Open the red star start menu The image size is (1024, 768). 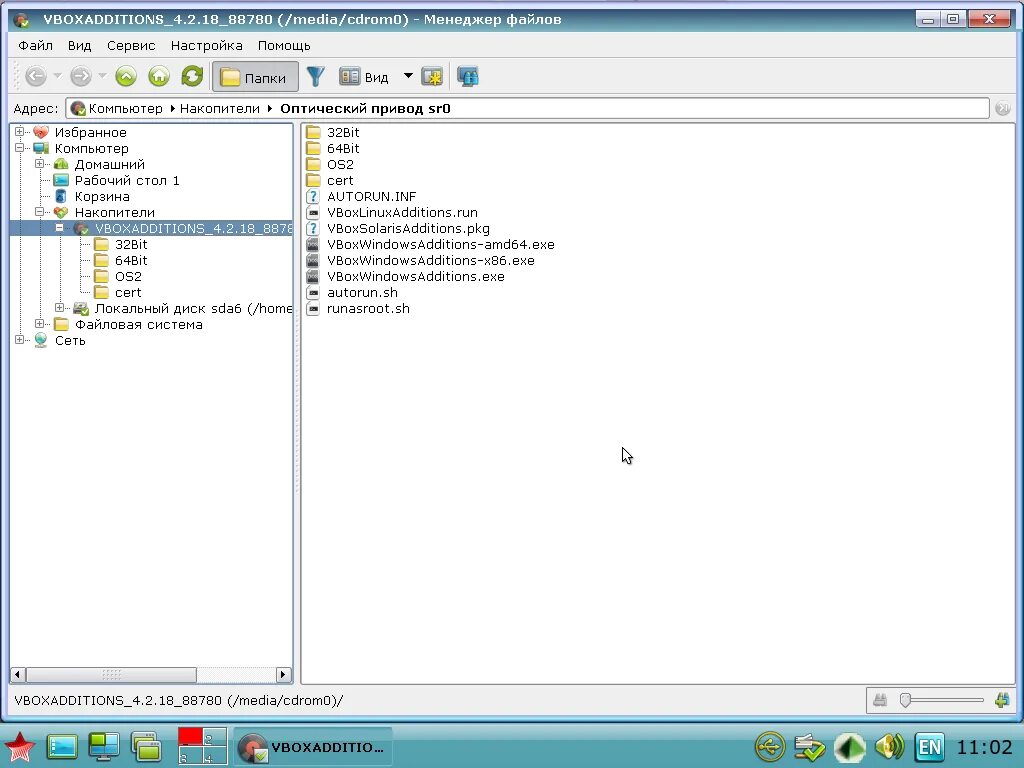click(x=20, y=746)
